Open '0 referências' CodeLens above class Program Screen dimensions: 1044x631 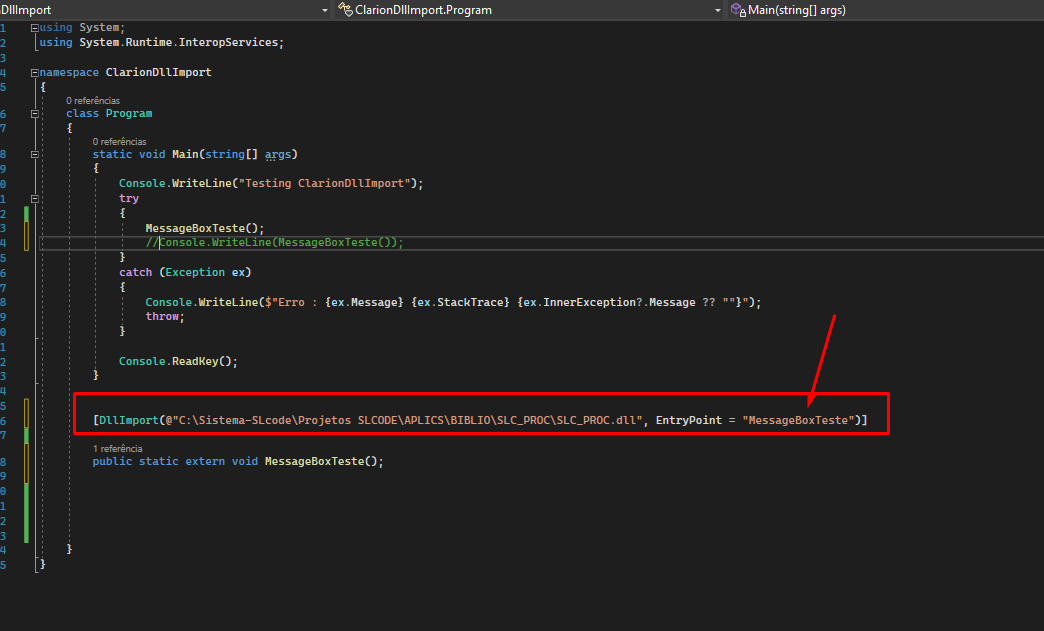click(93, 101)
